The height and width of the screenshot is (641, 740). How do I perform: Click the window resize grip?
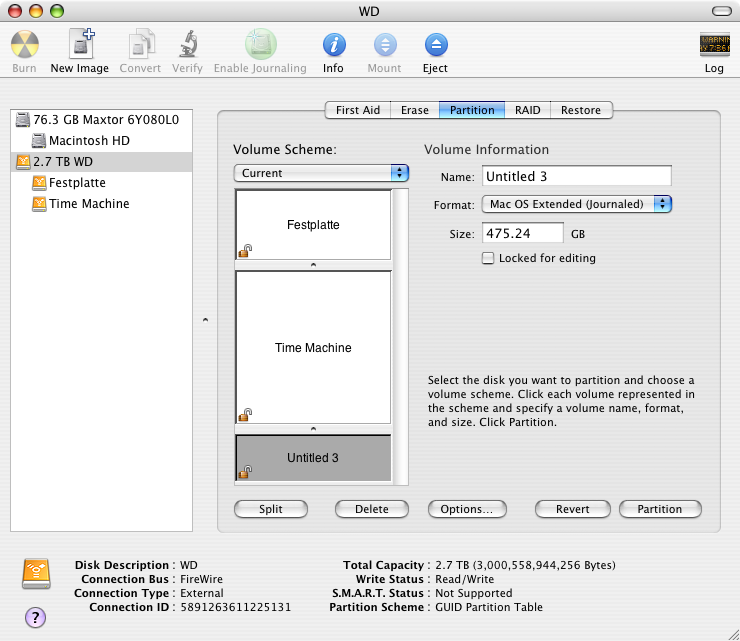(733, 634)
